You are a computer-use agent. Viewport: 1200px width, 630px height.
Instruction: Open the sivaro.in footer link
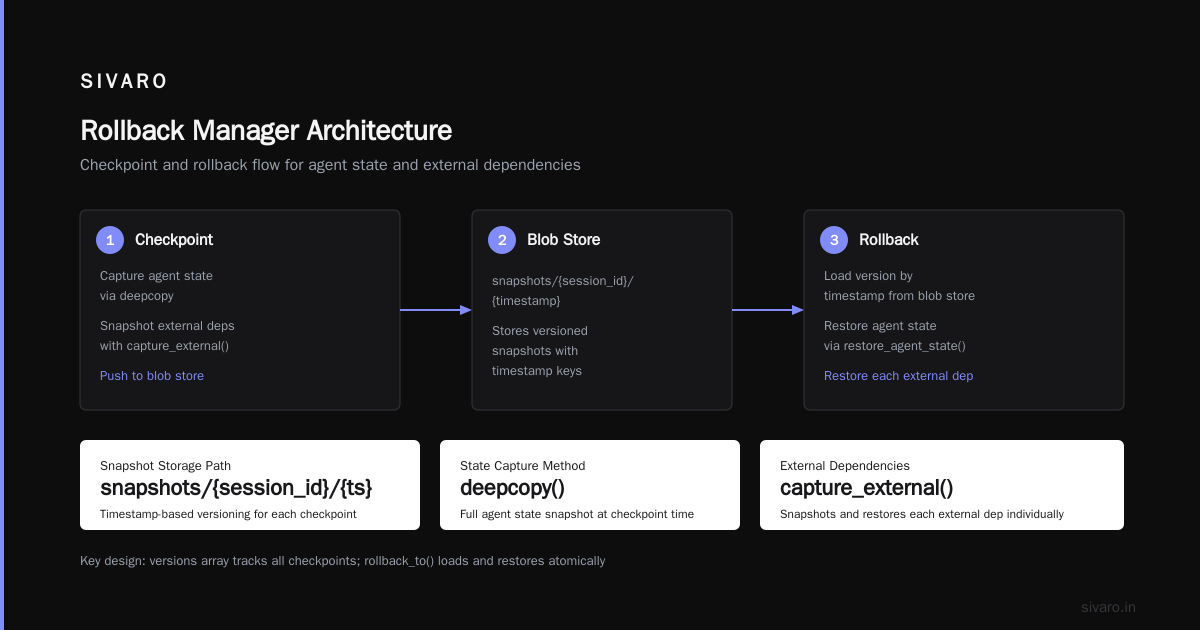[x=1108, y=607]
